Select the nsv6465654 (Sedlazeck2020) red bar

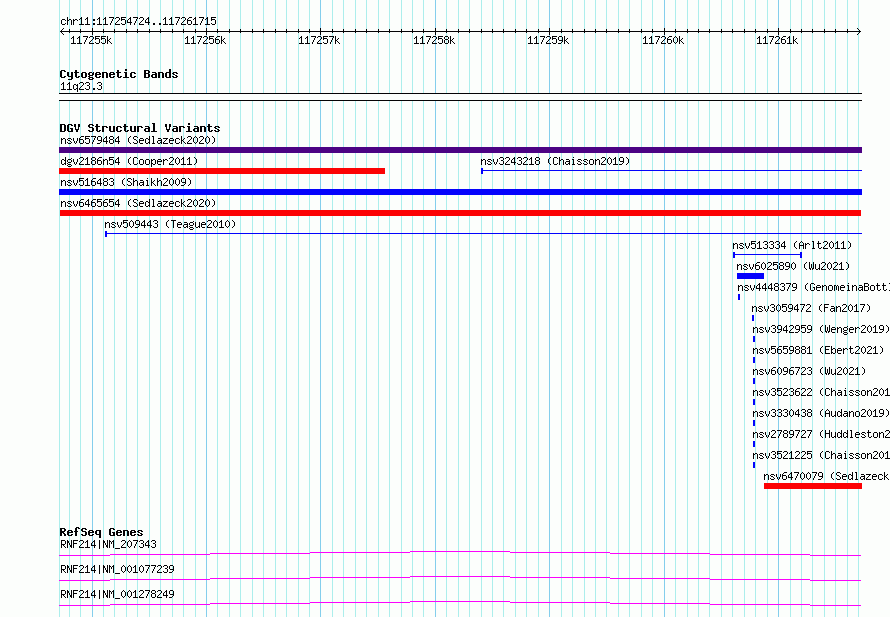click(x=460, y=213)
